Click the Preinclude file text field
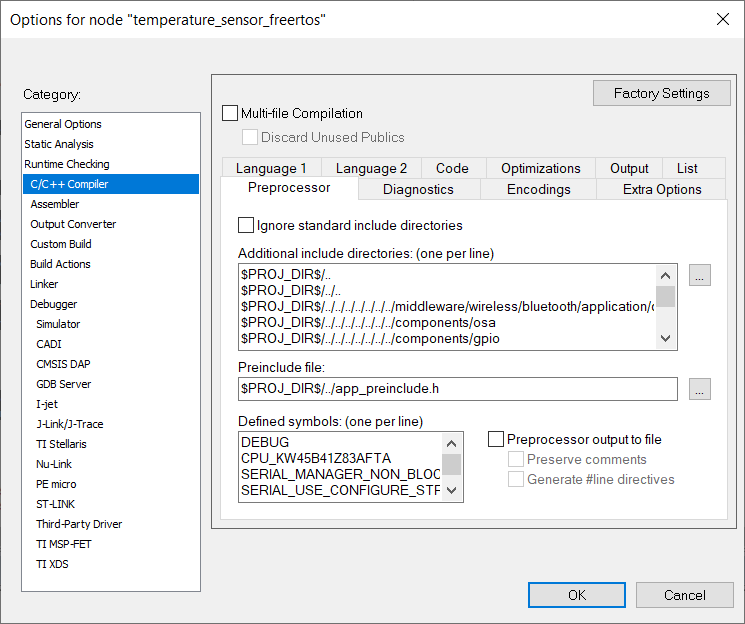Image resolution: width=745 pixels, height=624 pixels. [457, 388]
